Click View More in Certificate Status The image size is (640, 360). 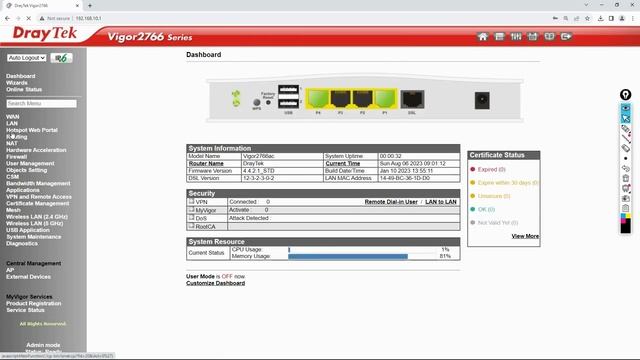point(525,236)
